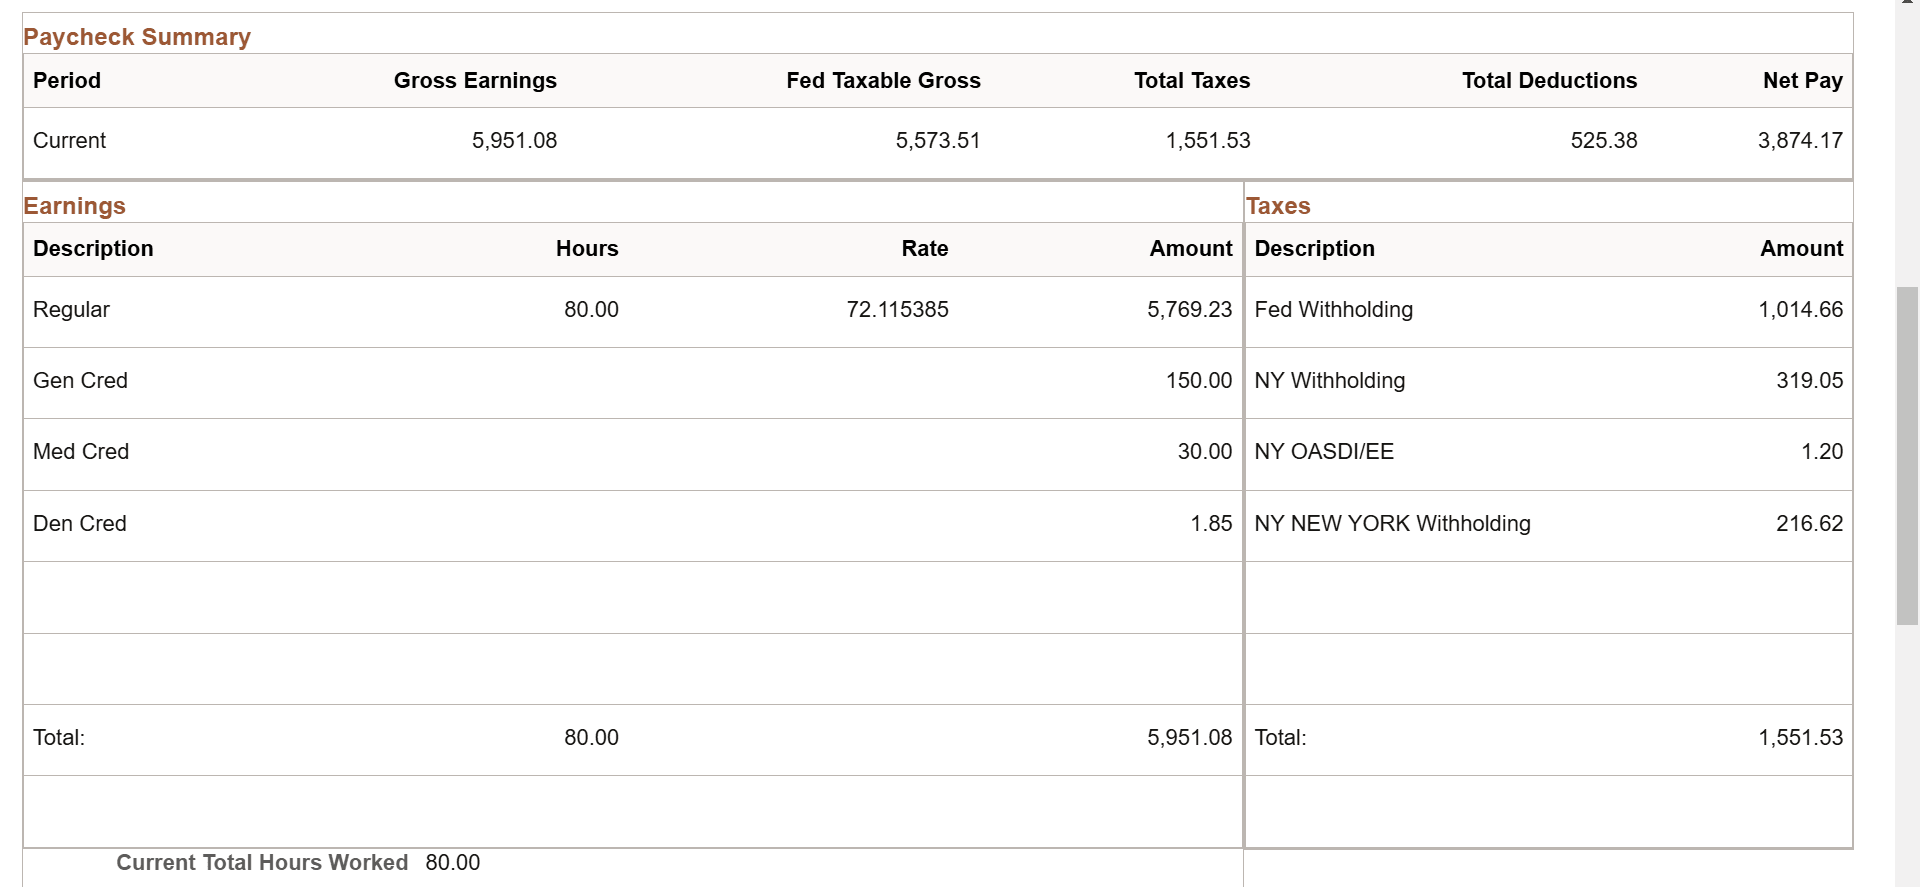Select the Taxes total amount 1,551.53

tap(1800, 738)
